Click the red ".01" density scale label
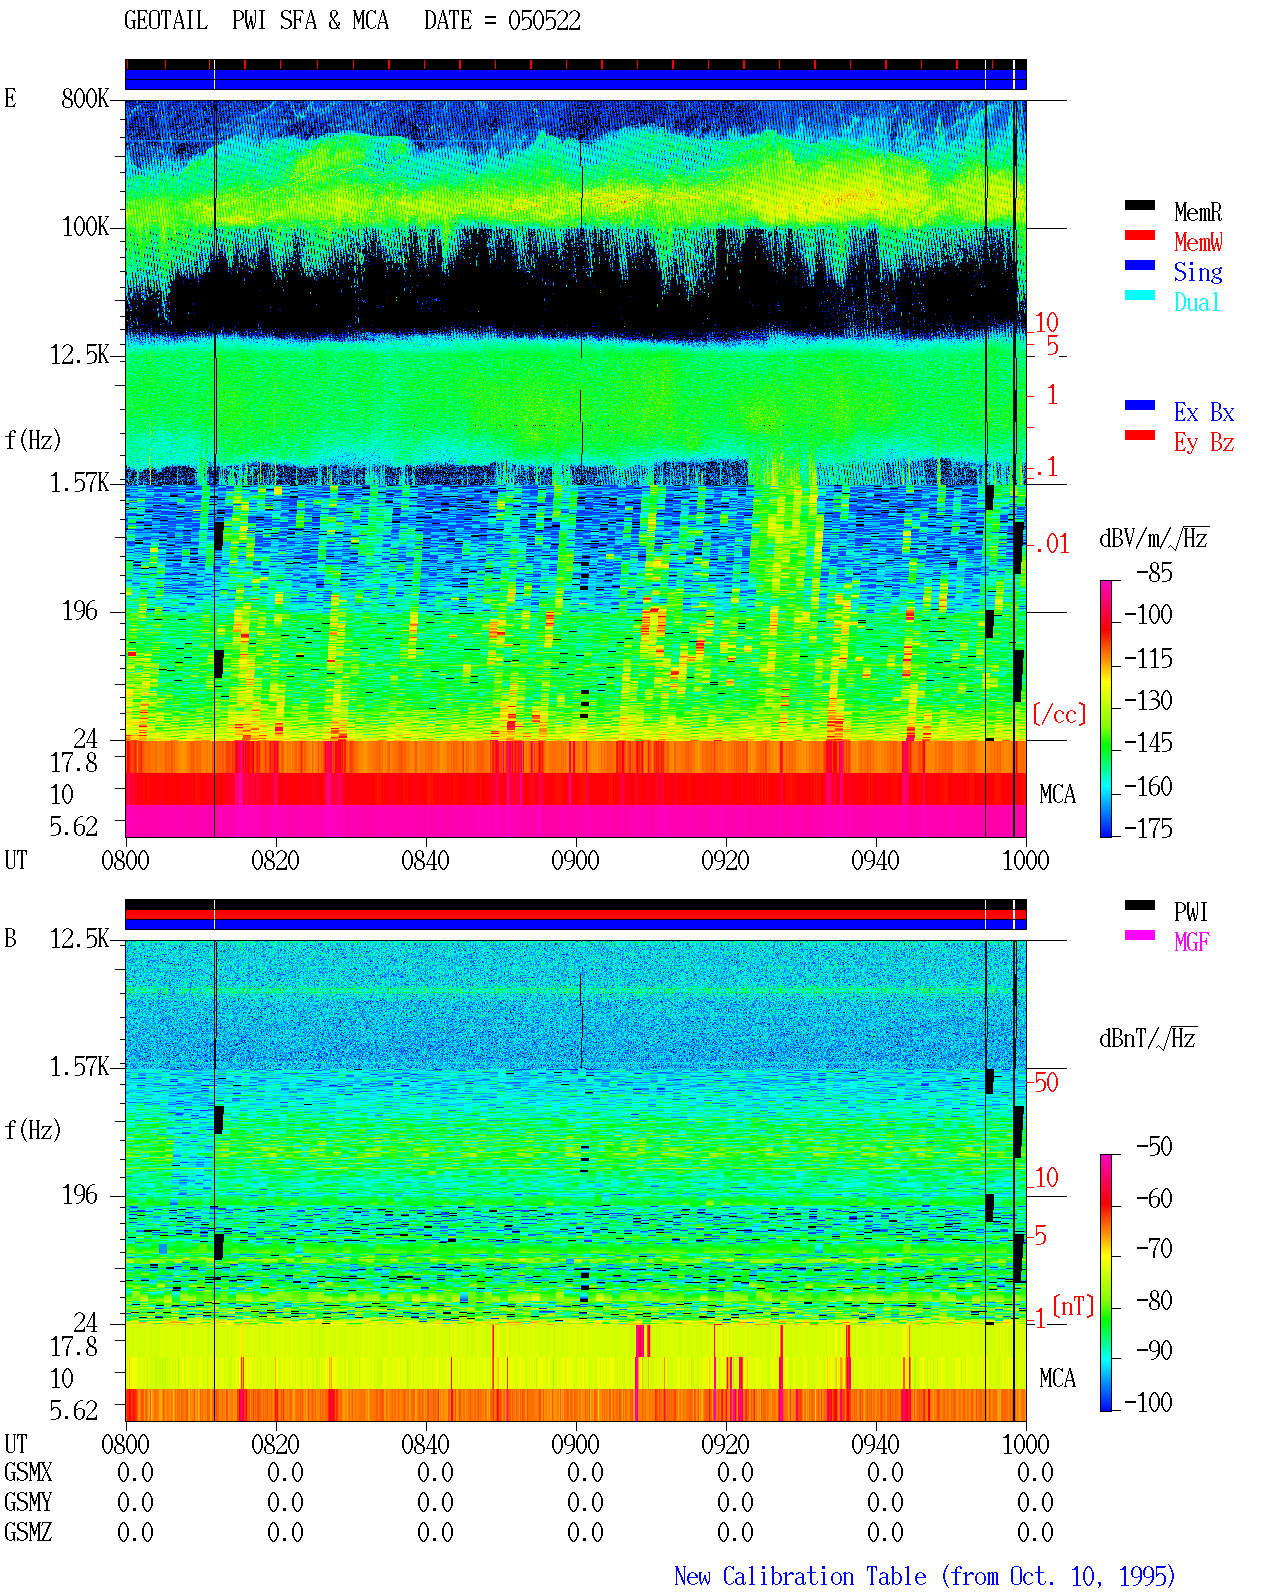 (1051, 544)
